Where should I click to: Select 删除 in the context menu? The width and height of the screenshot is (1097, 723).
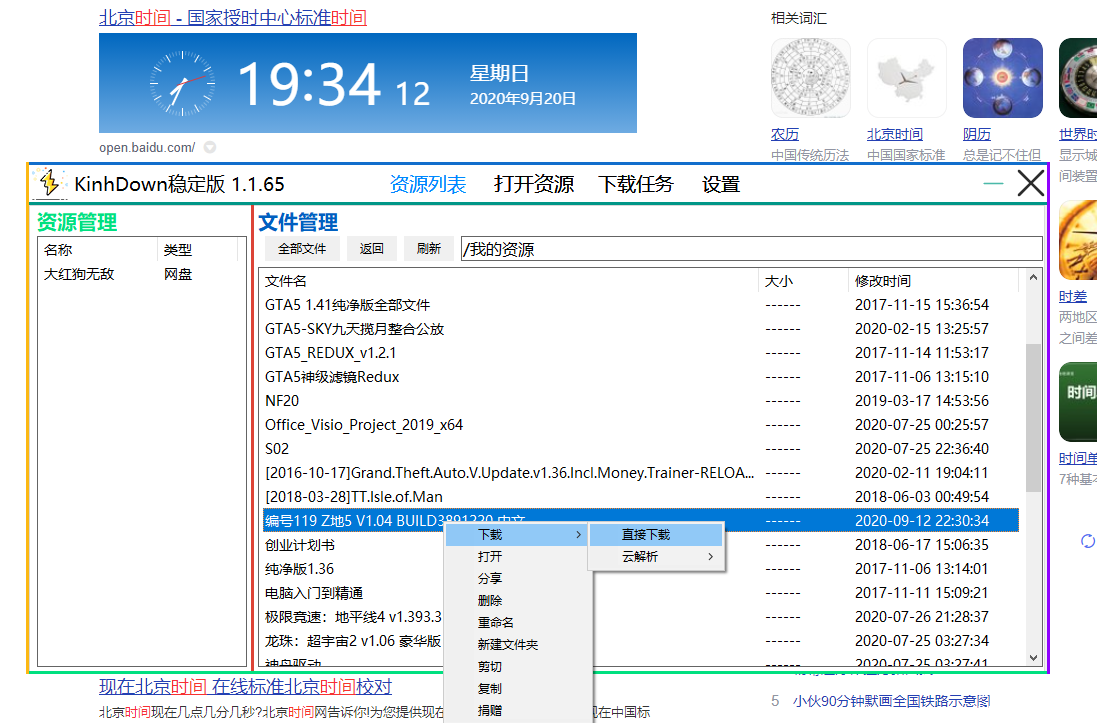(490, 601)
